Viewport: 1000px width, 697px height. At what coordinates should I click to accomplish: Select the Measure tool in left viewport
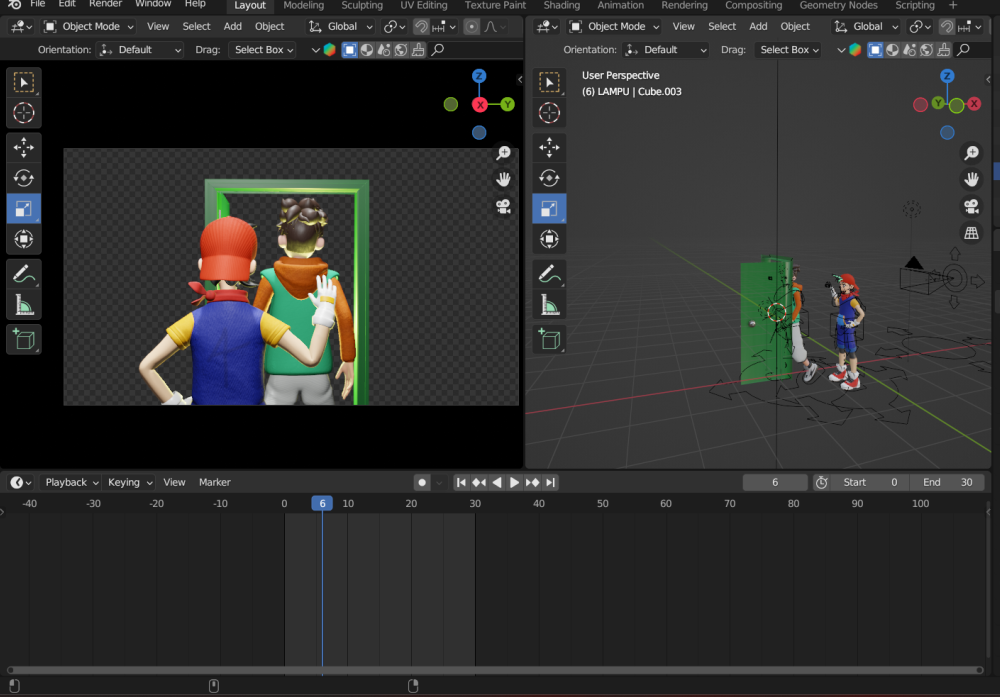coord(24,305)
